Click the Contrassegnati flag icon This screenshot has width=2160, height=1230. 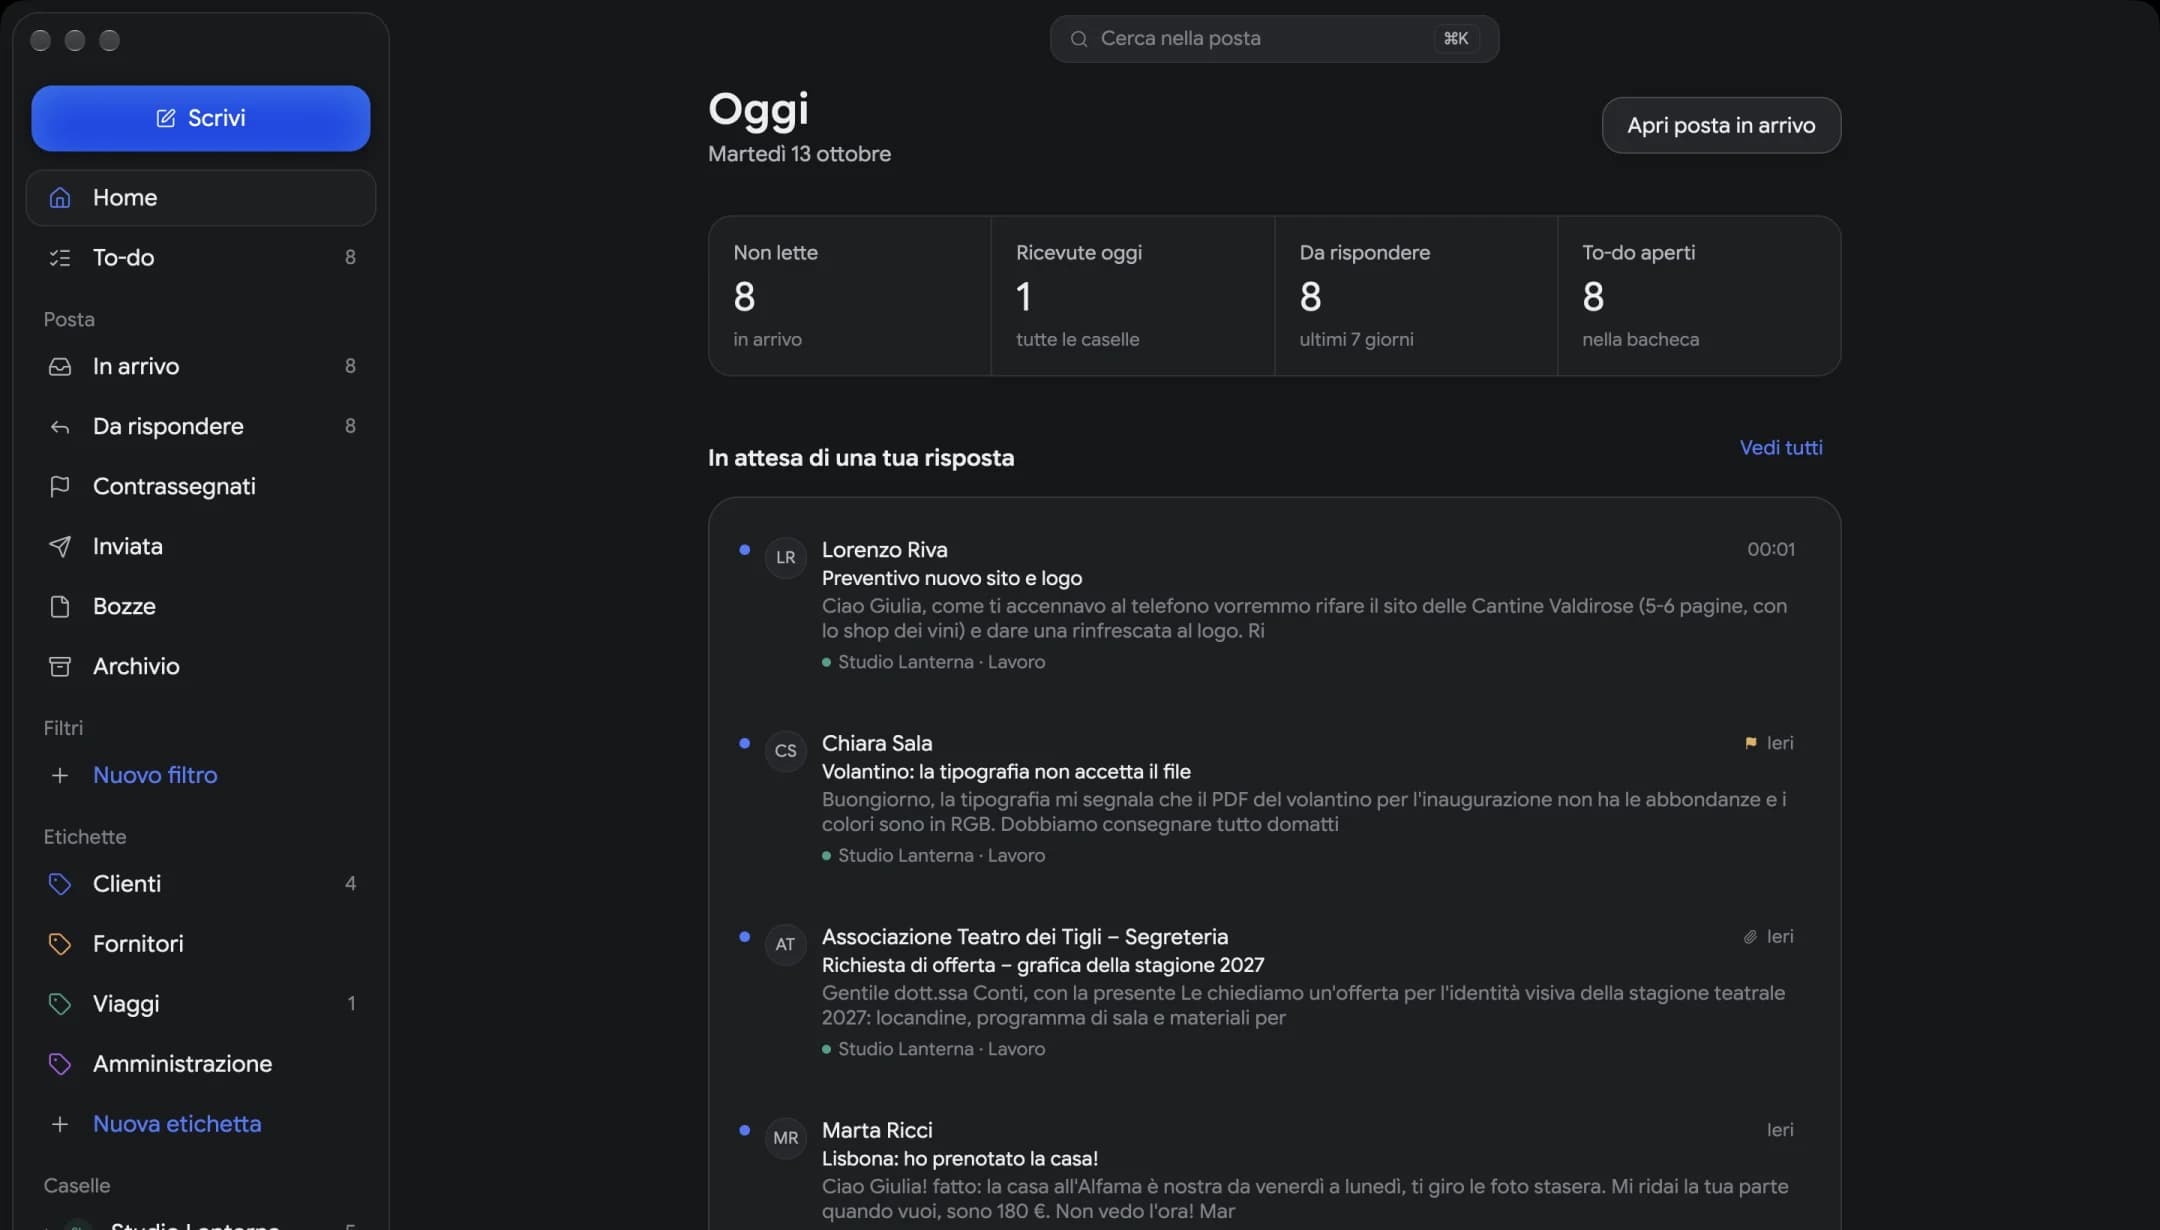(60, 486)
